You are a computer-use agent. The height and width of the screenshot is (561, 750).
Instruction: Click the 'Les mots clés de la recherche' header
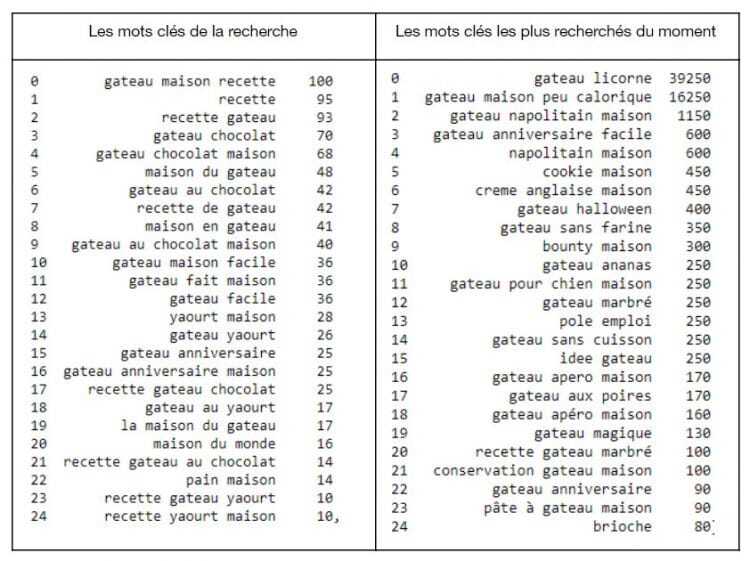[x=194, y=32]
